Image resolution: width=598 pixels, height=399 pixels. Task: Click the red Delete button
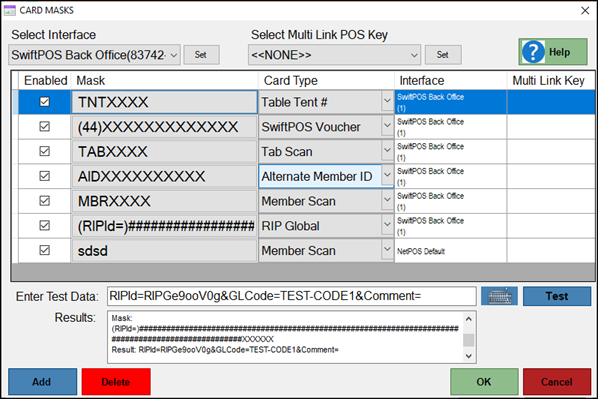click(116, 381)
